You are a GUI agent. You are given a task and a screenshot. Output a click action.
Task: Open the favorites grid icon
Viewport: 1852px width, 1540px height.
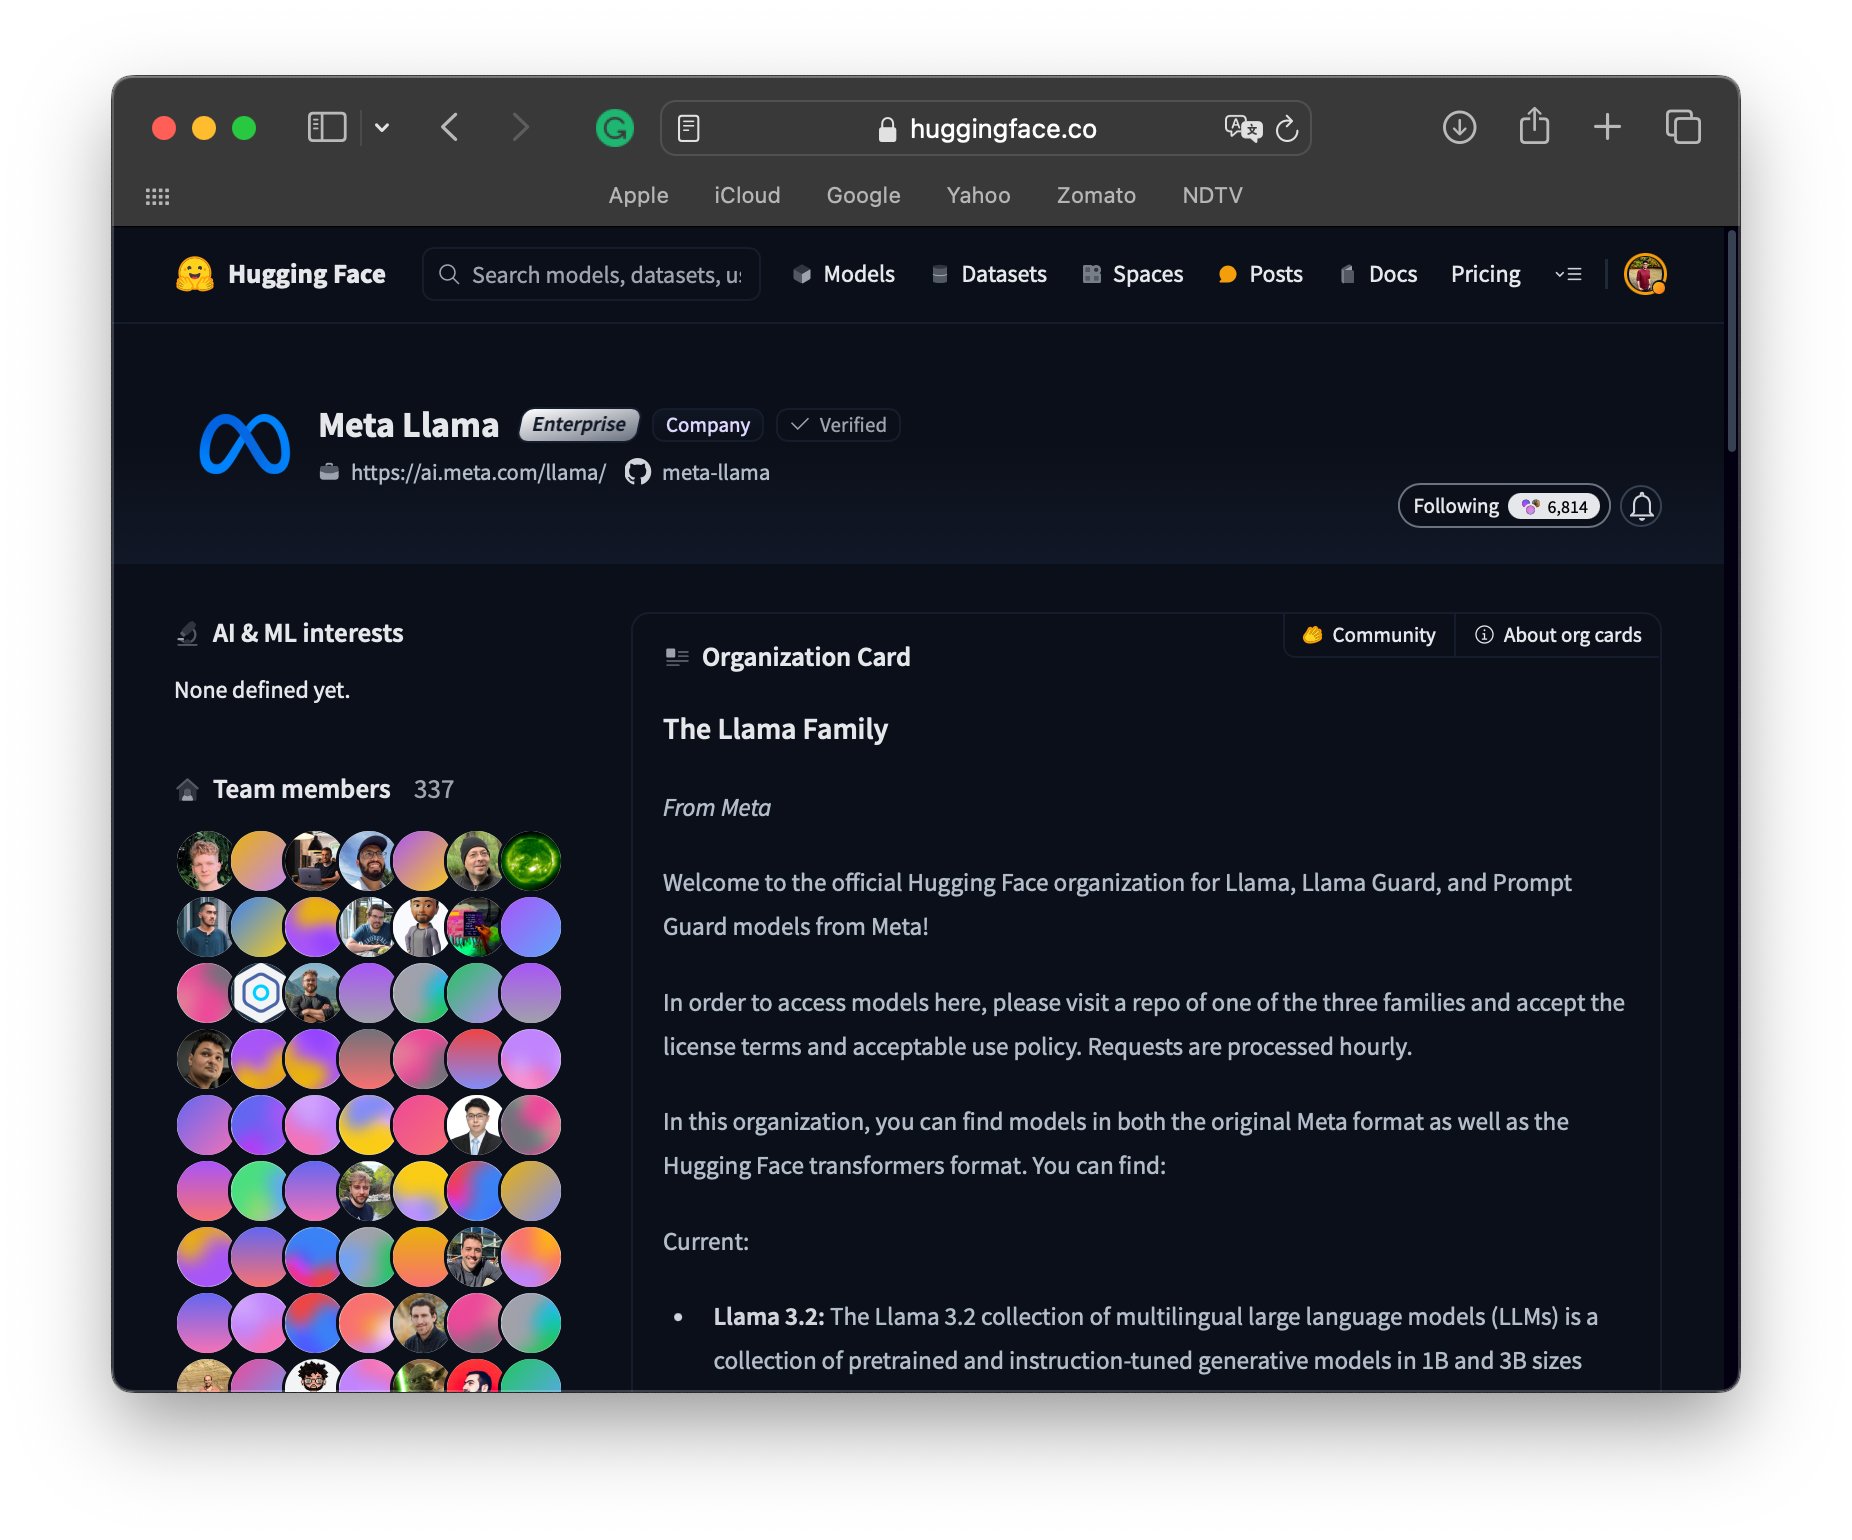pyautogui.click(x=157, y=196)
